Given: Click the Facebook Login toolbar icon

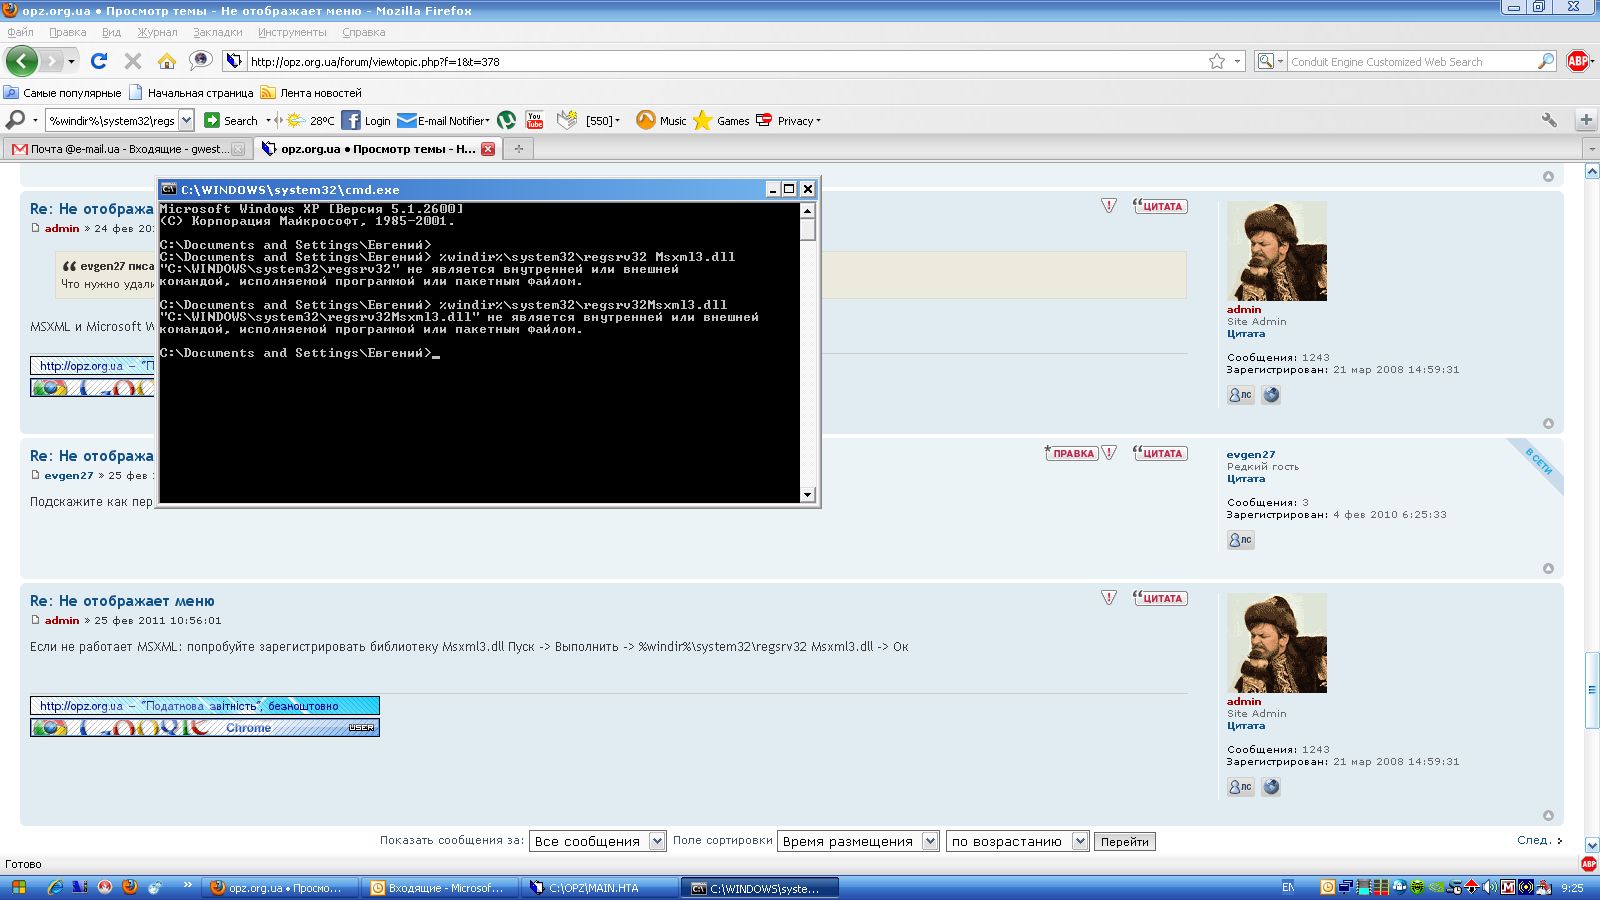Looking at the screenshot, I should pyautogui.click(x=366, y=120).
